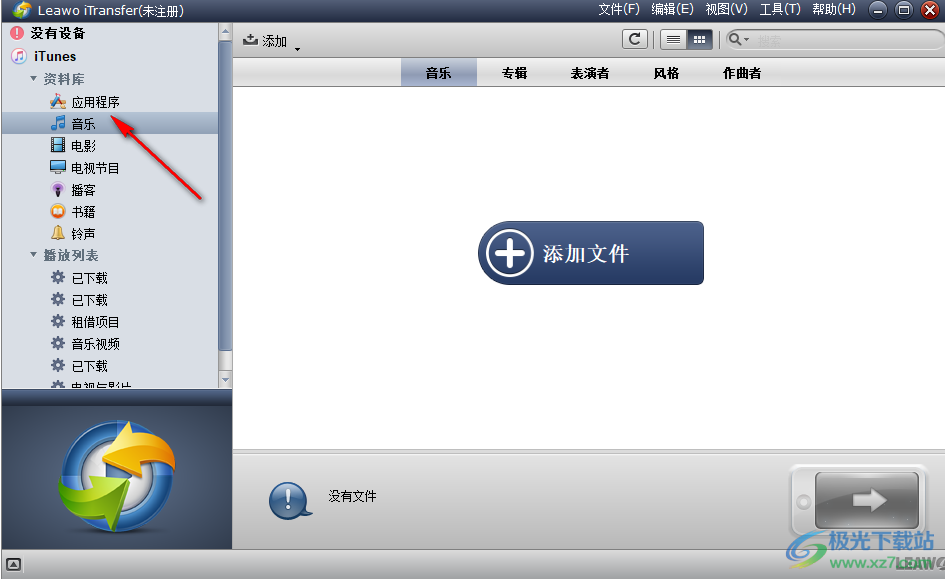Image resolution: width=945 pixels, height=579 pixels.
Task: Click the magnifier search icon
Action: click(x=734, y=39)
